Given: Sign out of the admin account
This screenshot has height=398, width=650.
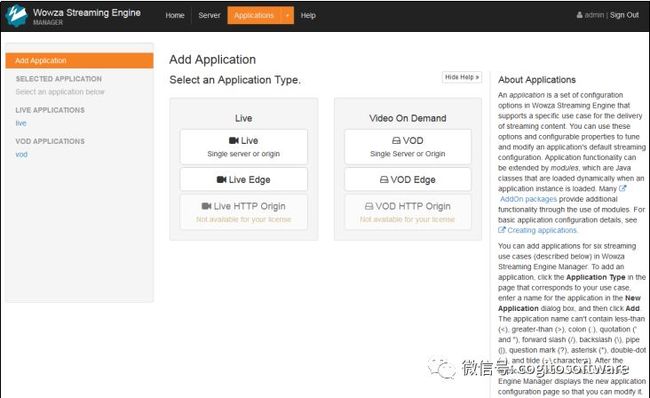Looking at the screenshot, I should point(624,15).
